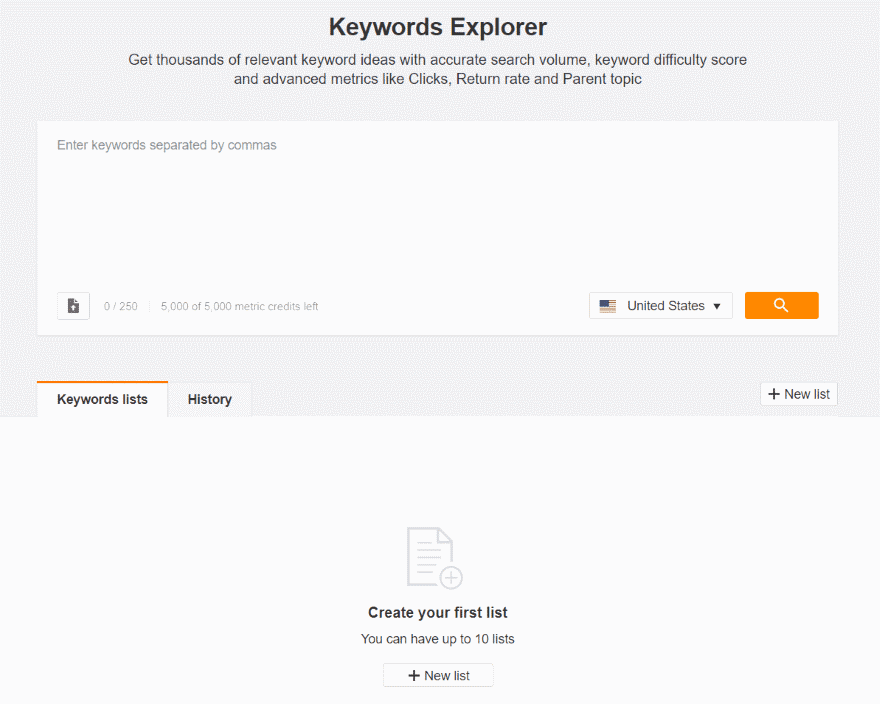Click the plus icon in top-right New list
This screenshot has width=880, height=704.
click(x=773, y=394)
